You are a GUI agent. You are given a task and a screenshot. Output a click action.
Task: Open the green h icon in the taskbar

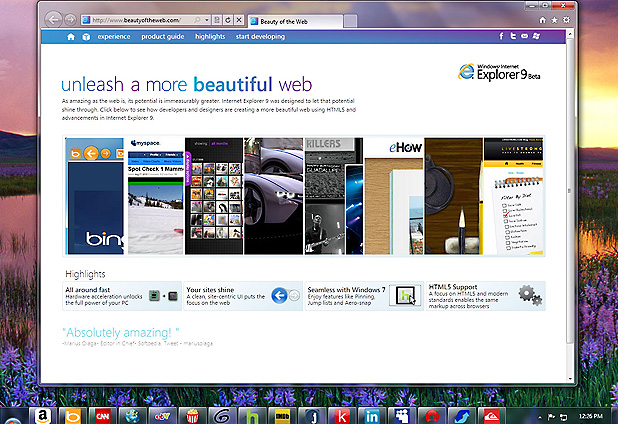(x=252, y=416)
